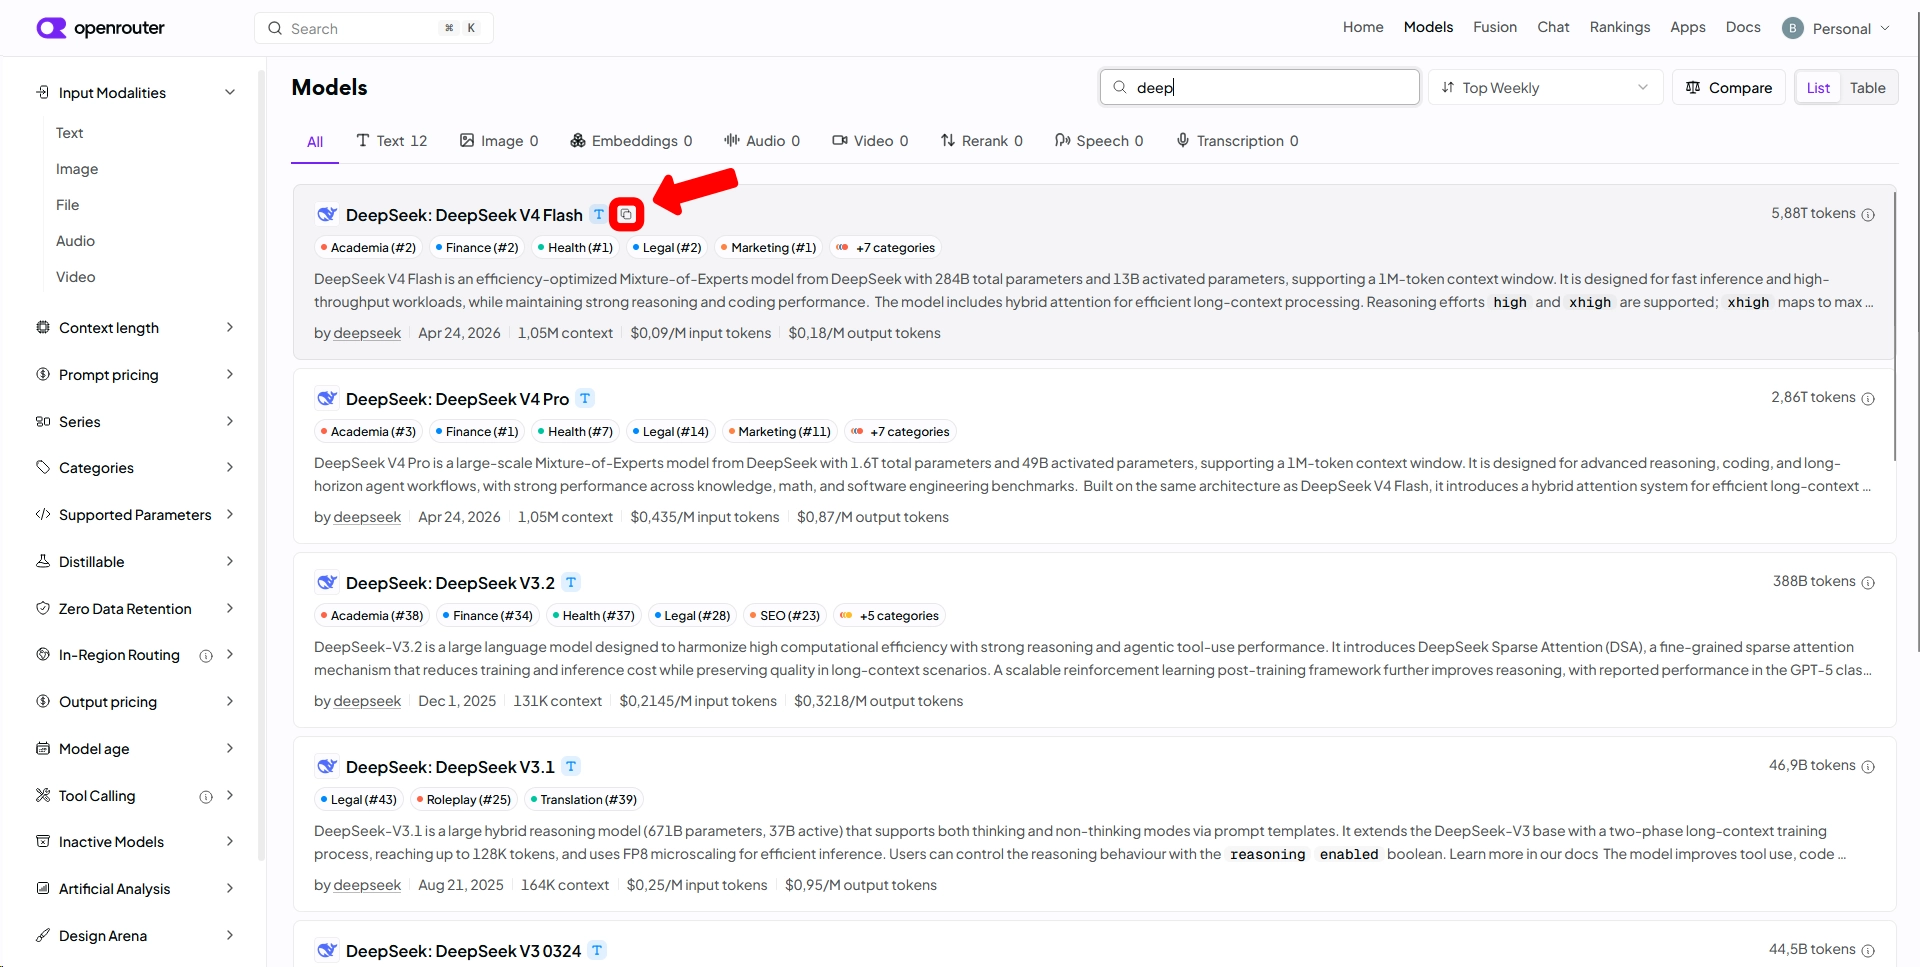The image size is (1920, 967).
Task: Click the OpenRouter logo
Action: click(x=100, y=28)
